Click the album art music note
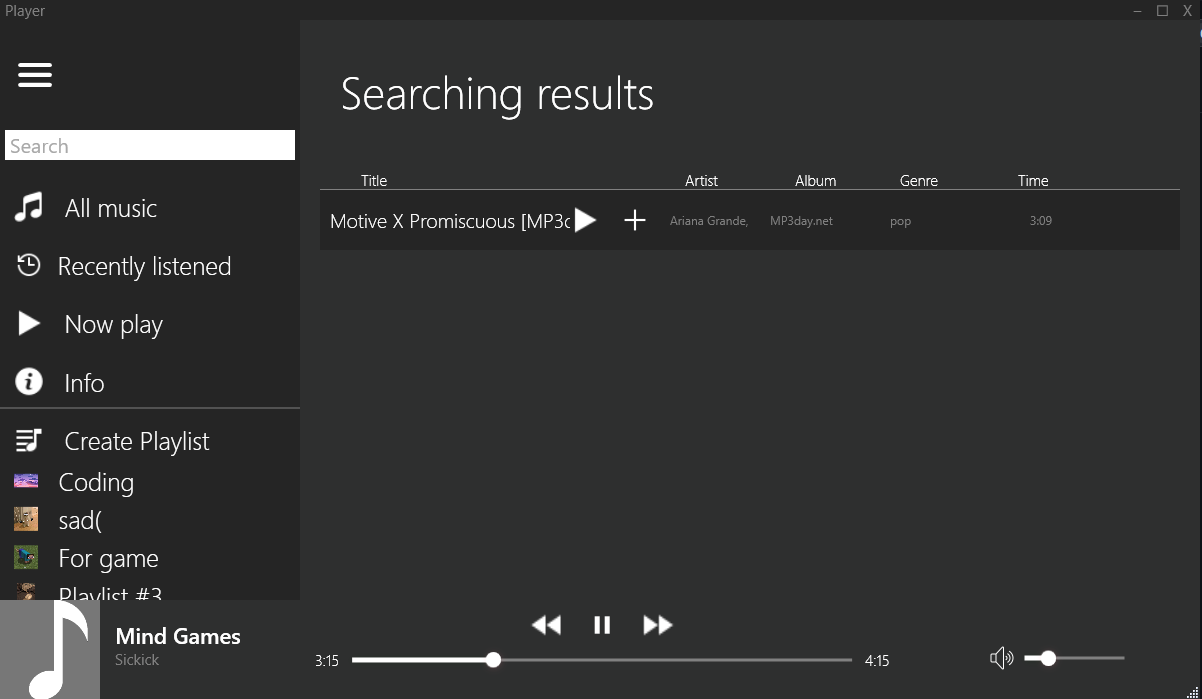The height and width of the screenshot is (699, 1202). tap(50, 649)
